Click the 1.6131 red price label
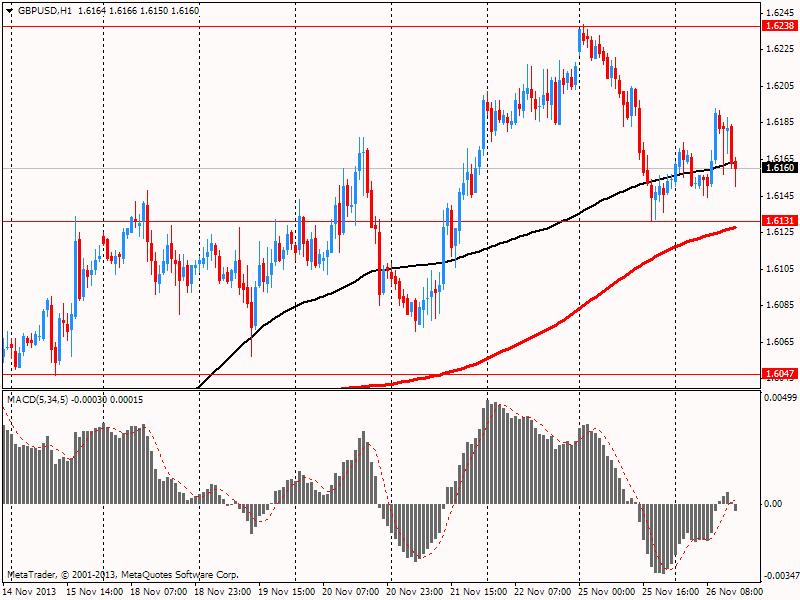 (780, 220)
